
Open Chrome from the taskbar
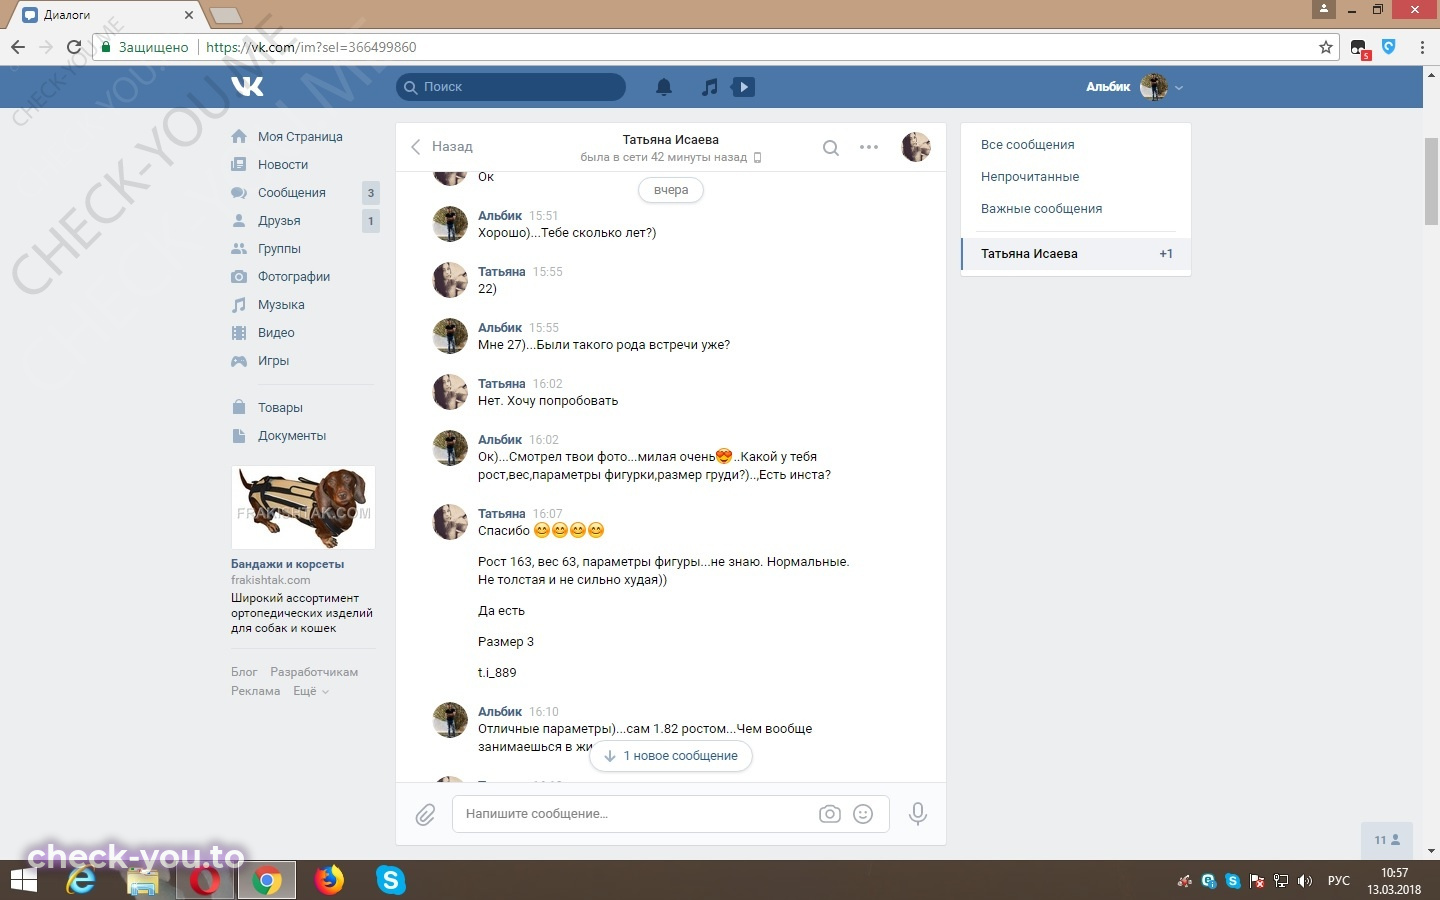266,880
